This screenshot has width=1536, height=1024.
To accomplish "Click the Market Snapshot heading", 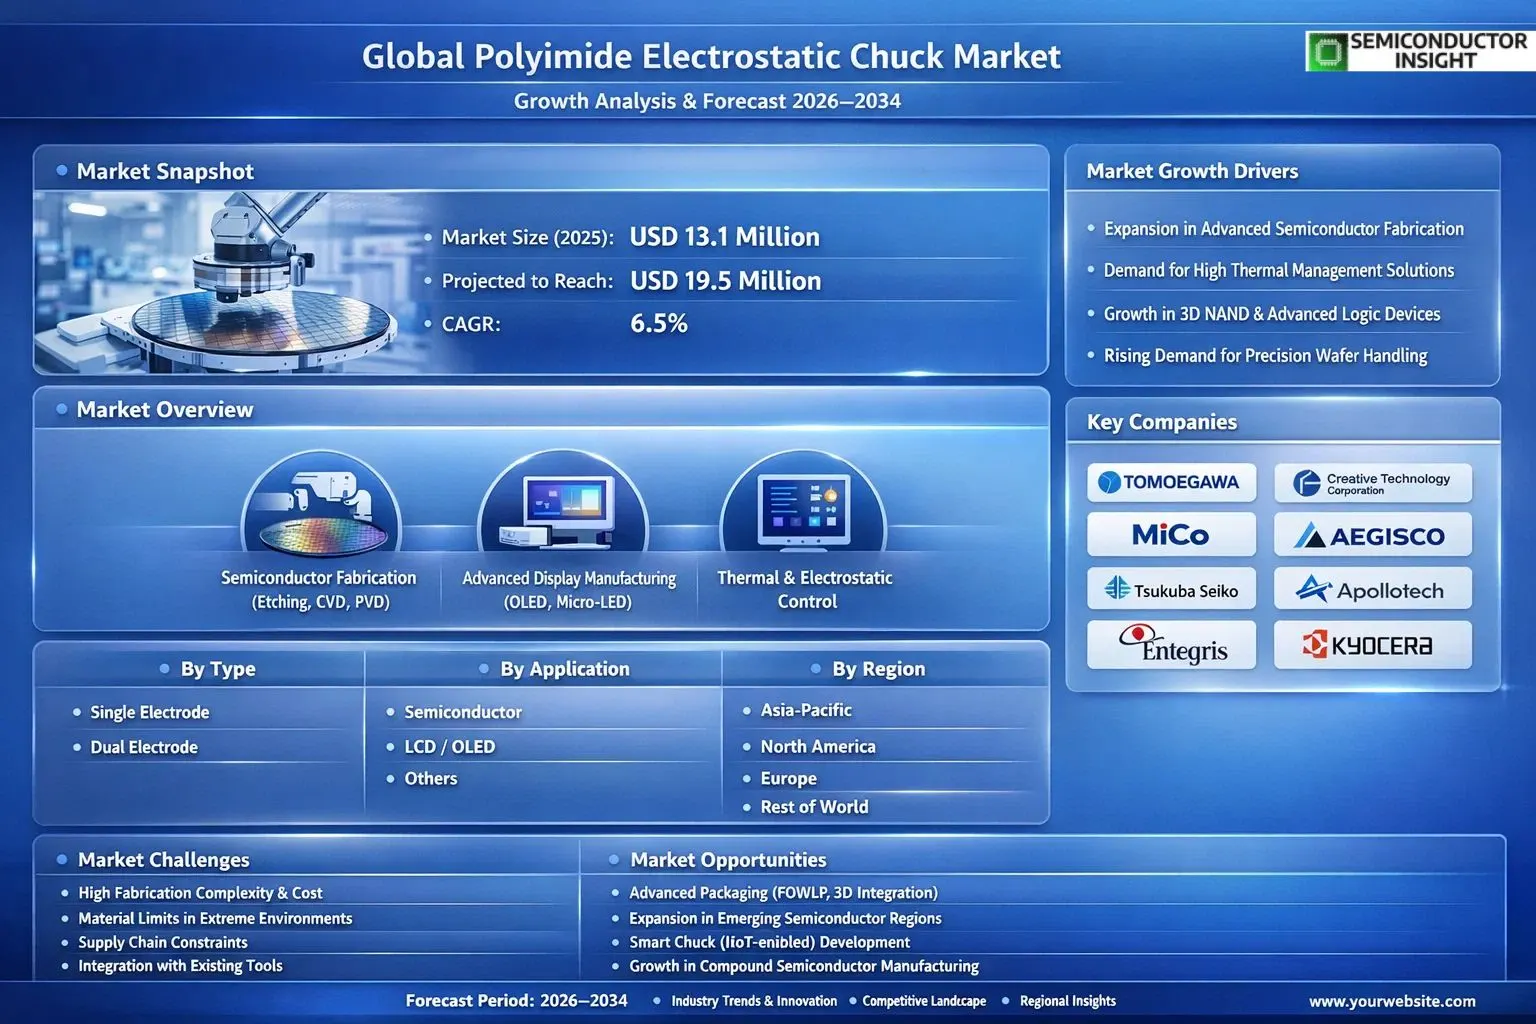I will pos(165,171).
